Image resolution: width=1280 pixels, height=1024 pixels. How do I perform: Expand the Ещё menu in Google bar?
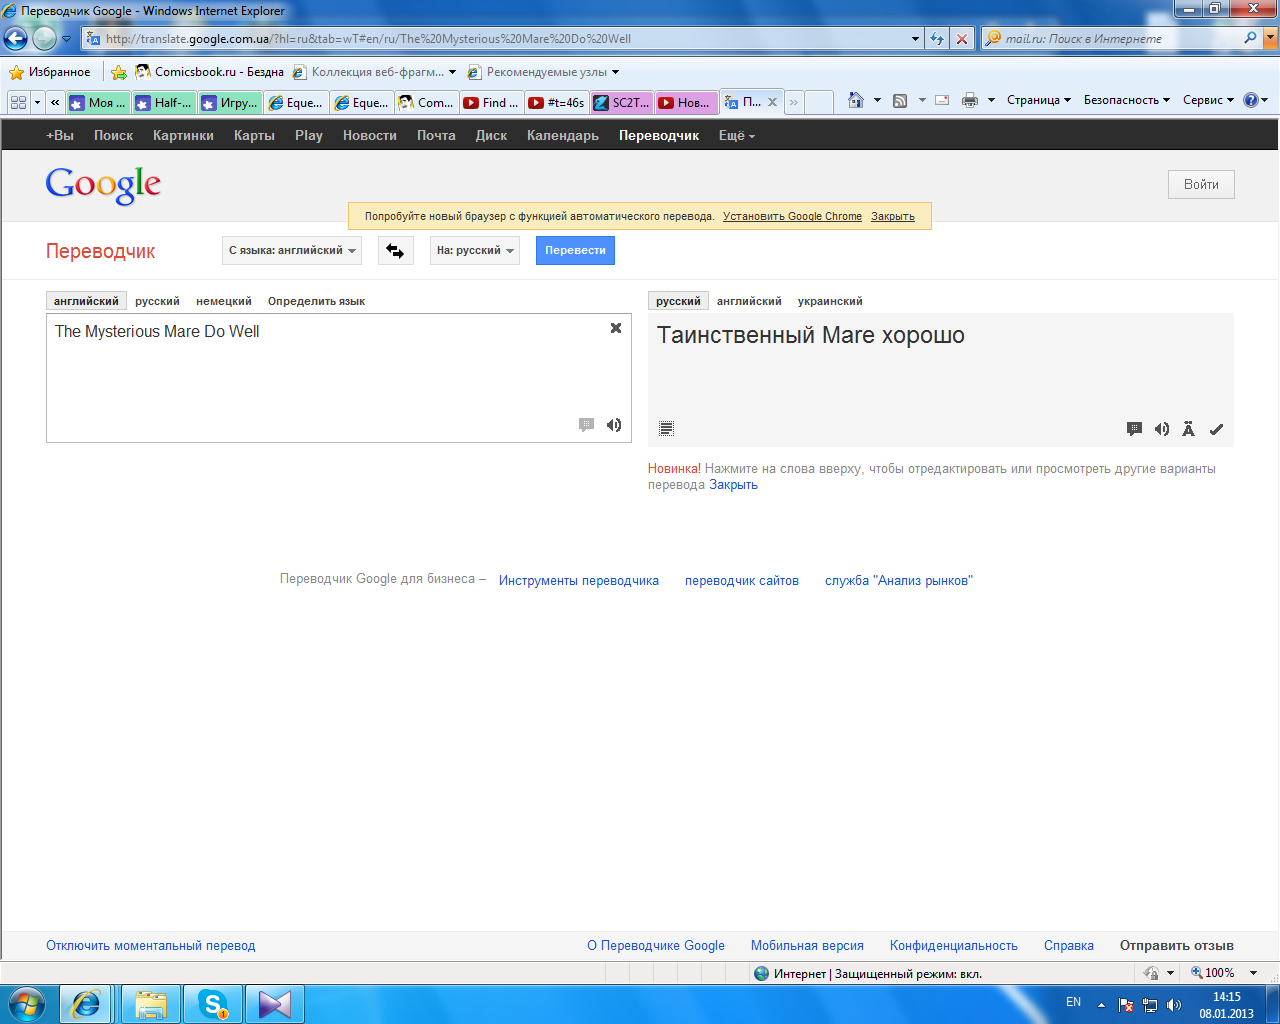coord(737,135)
